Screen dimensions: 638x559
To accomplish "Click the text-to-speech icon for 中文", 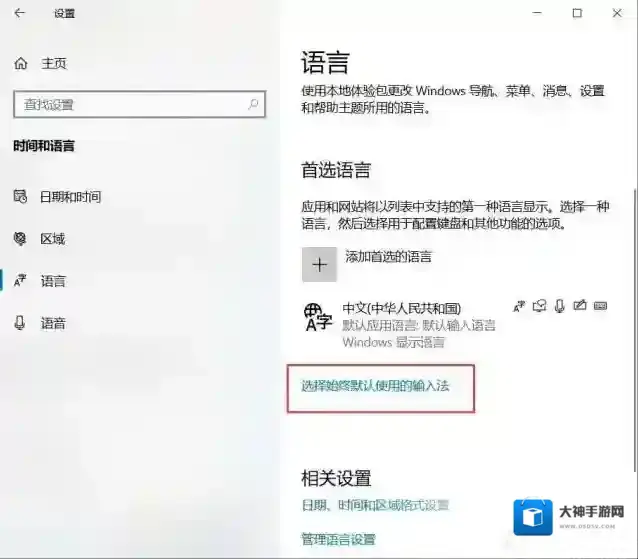I will pyautogui.click(x=540, y=306).
